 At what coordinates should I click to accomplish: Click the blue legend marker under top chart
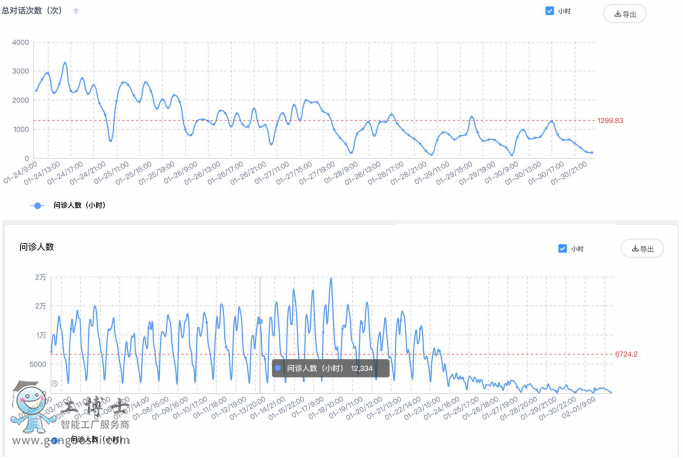[x=38, y=205]
